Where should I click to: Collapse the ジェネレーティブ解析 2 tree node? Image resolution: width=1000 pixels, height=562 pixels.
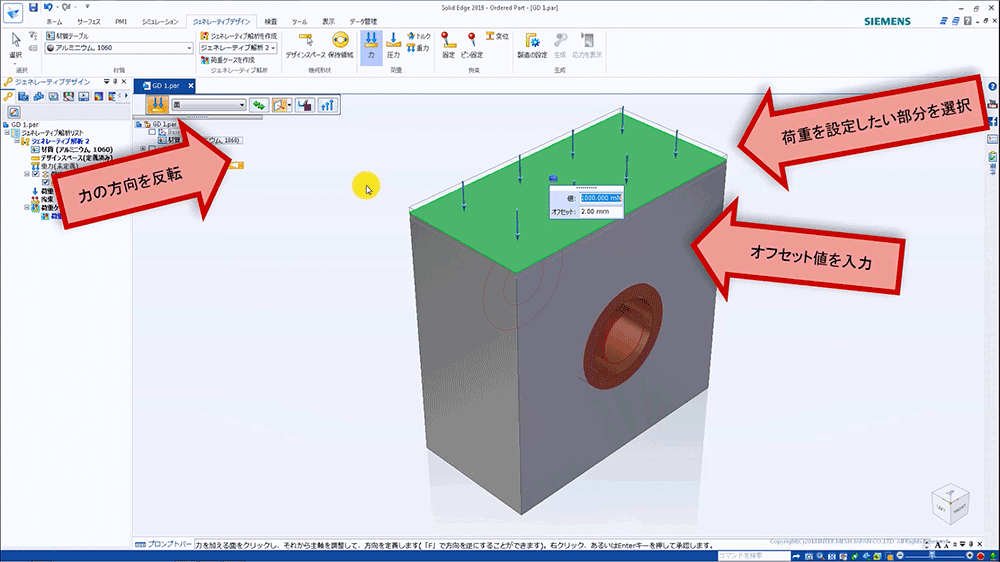(x=17, y=141)
